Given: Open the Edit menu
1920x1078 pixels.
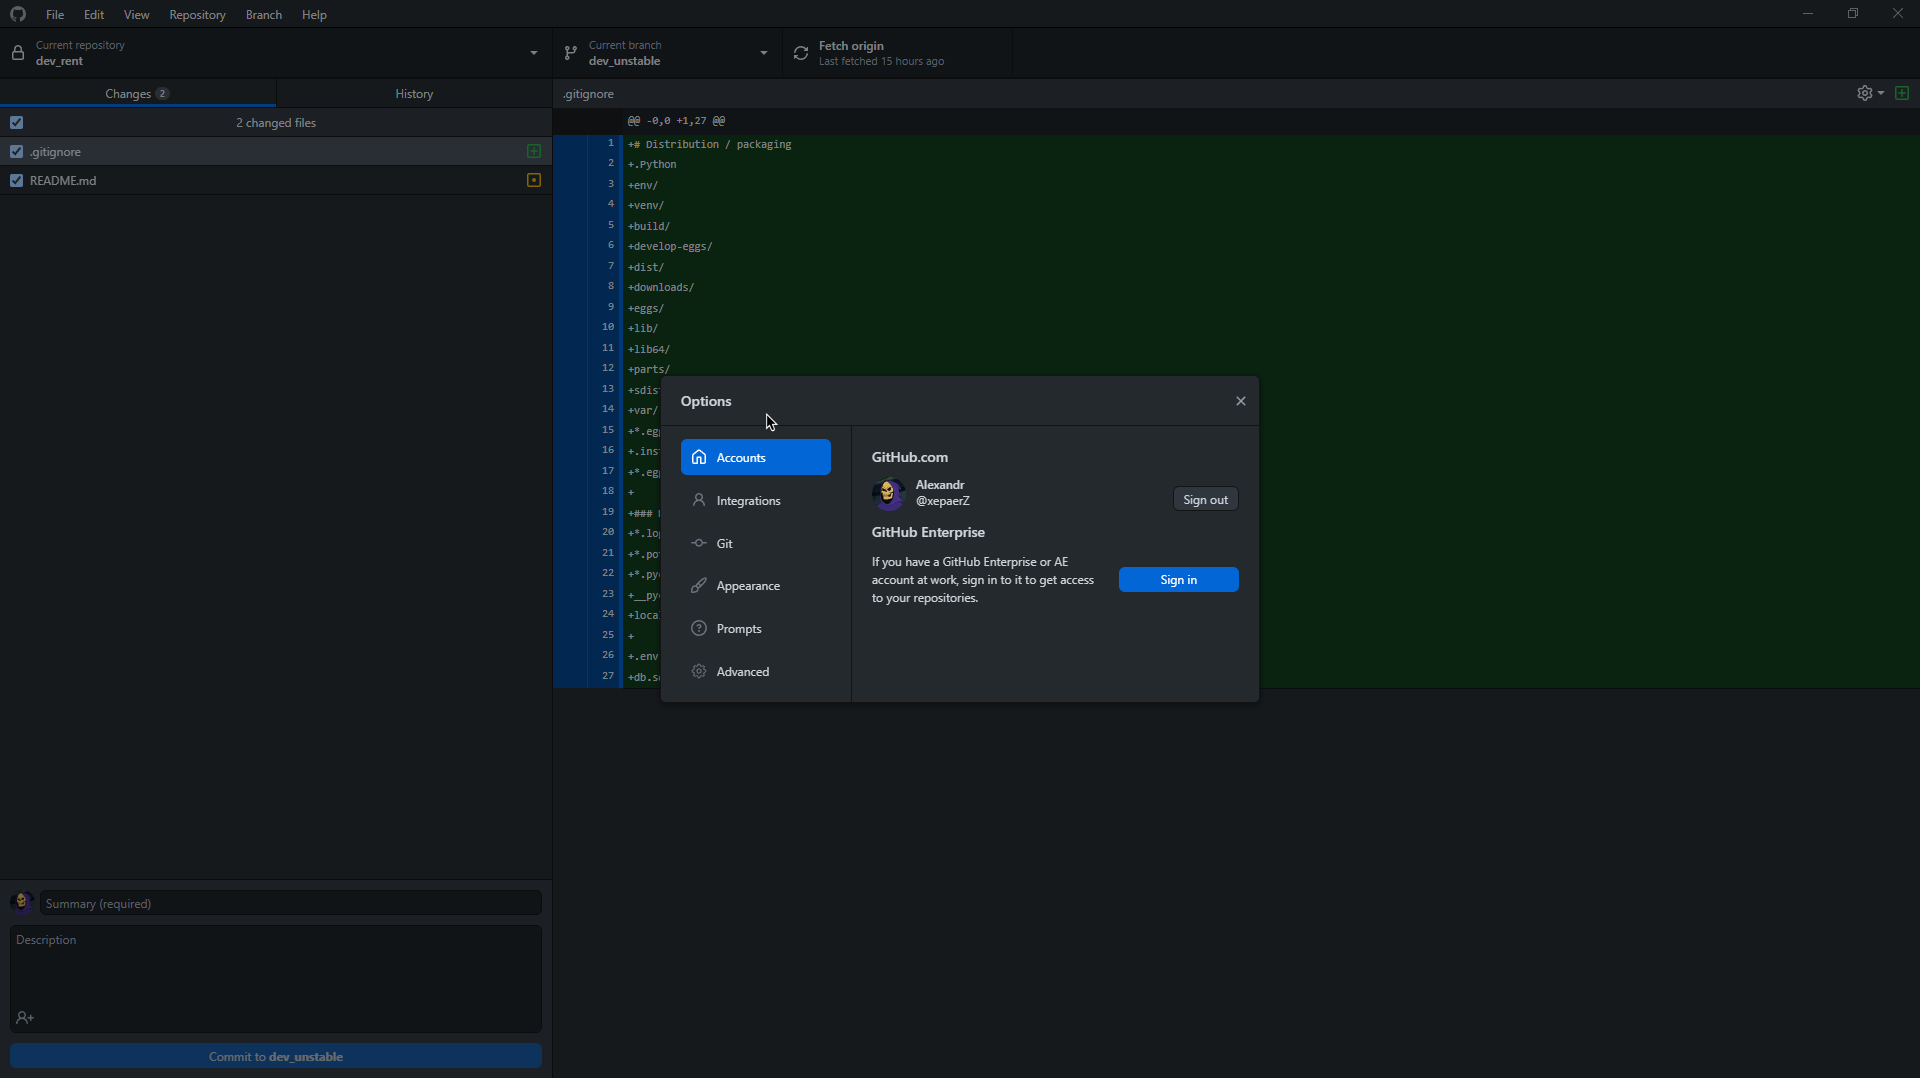Looking at the screenshot, I should click(x=94, y=14).
